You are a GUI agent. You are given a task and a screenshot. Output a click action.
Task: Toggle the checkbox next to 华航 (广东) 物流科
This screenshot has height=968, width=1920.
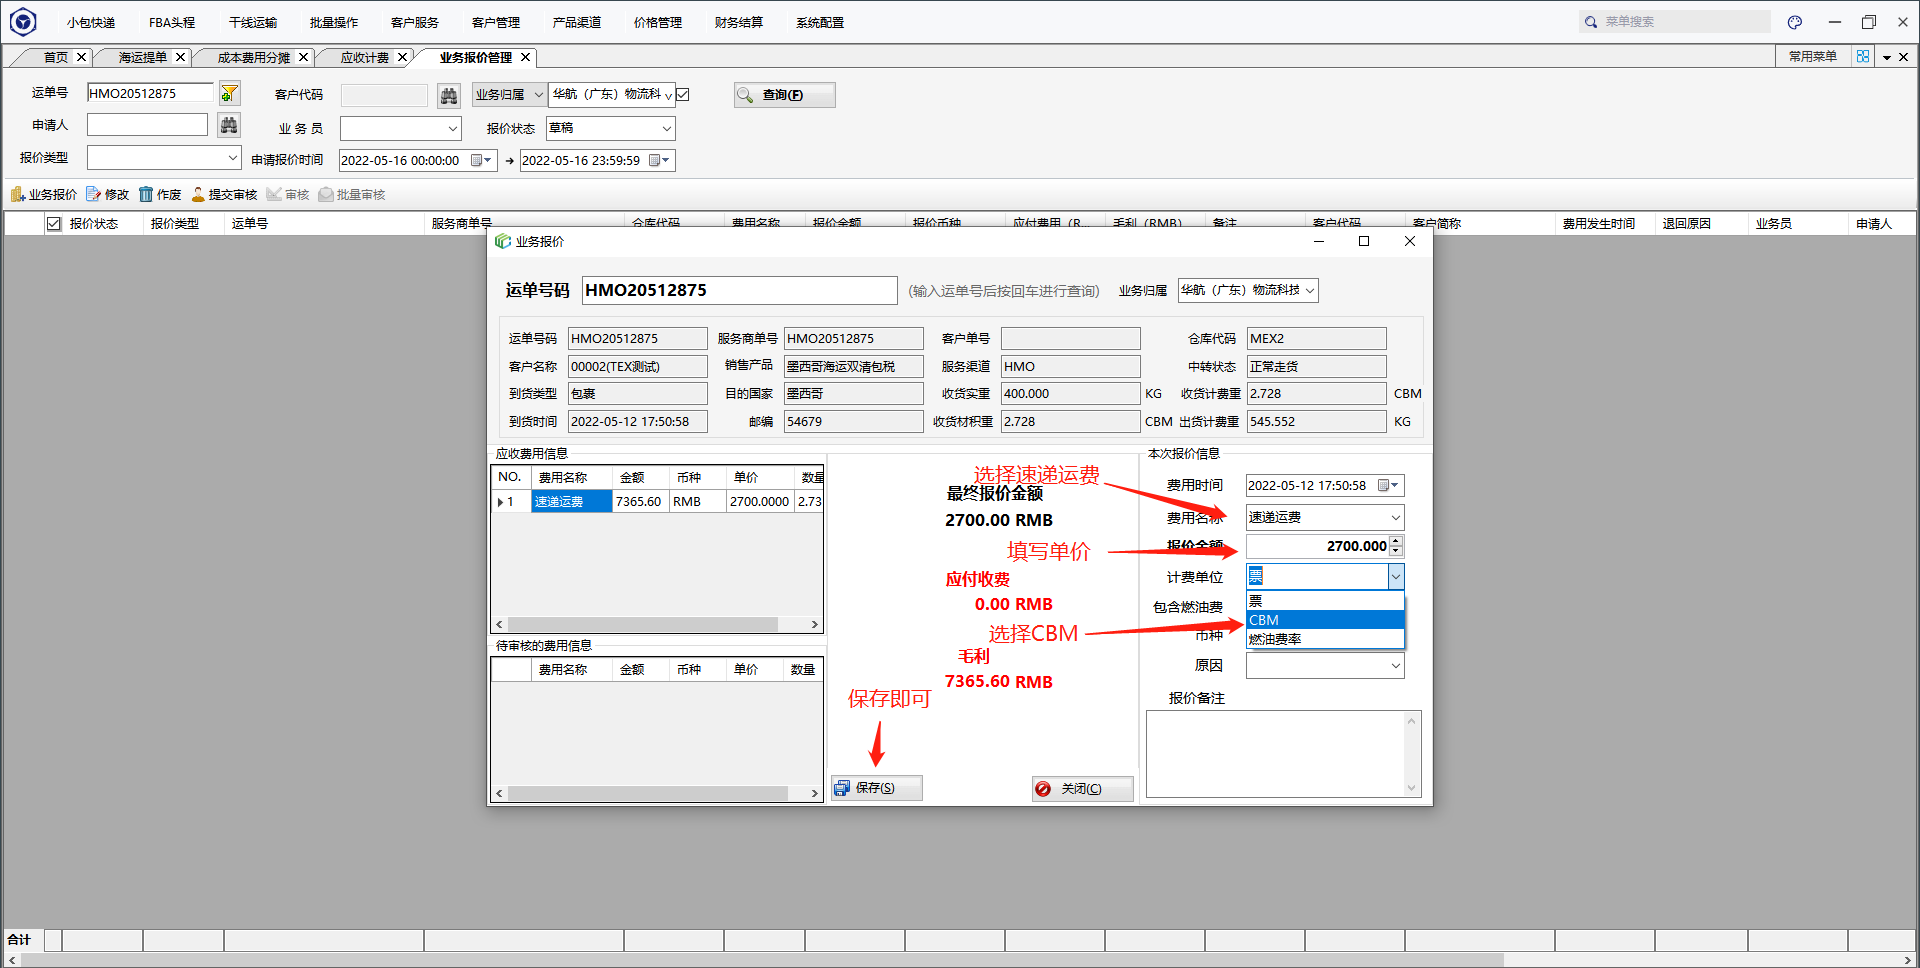683,94
